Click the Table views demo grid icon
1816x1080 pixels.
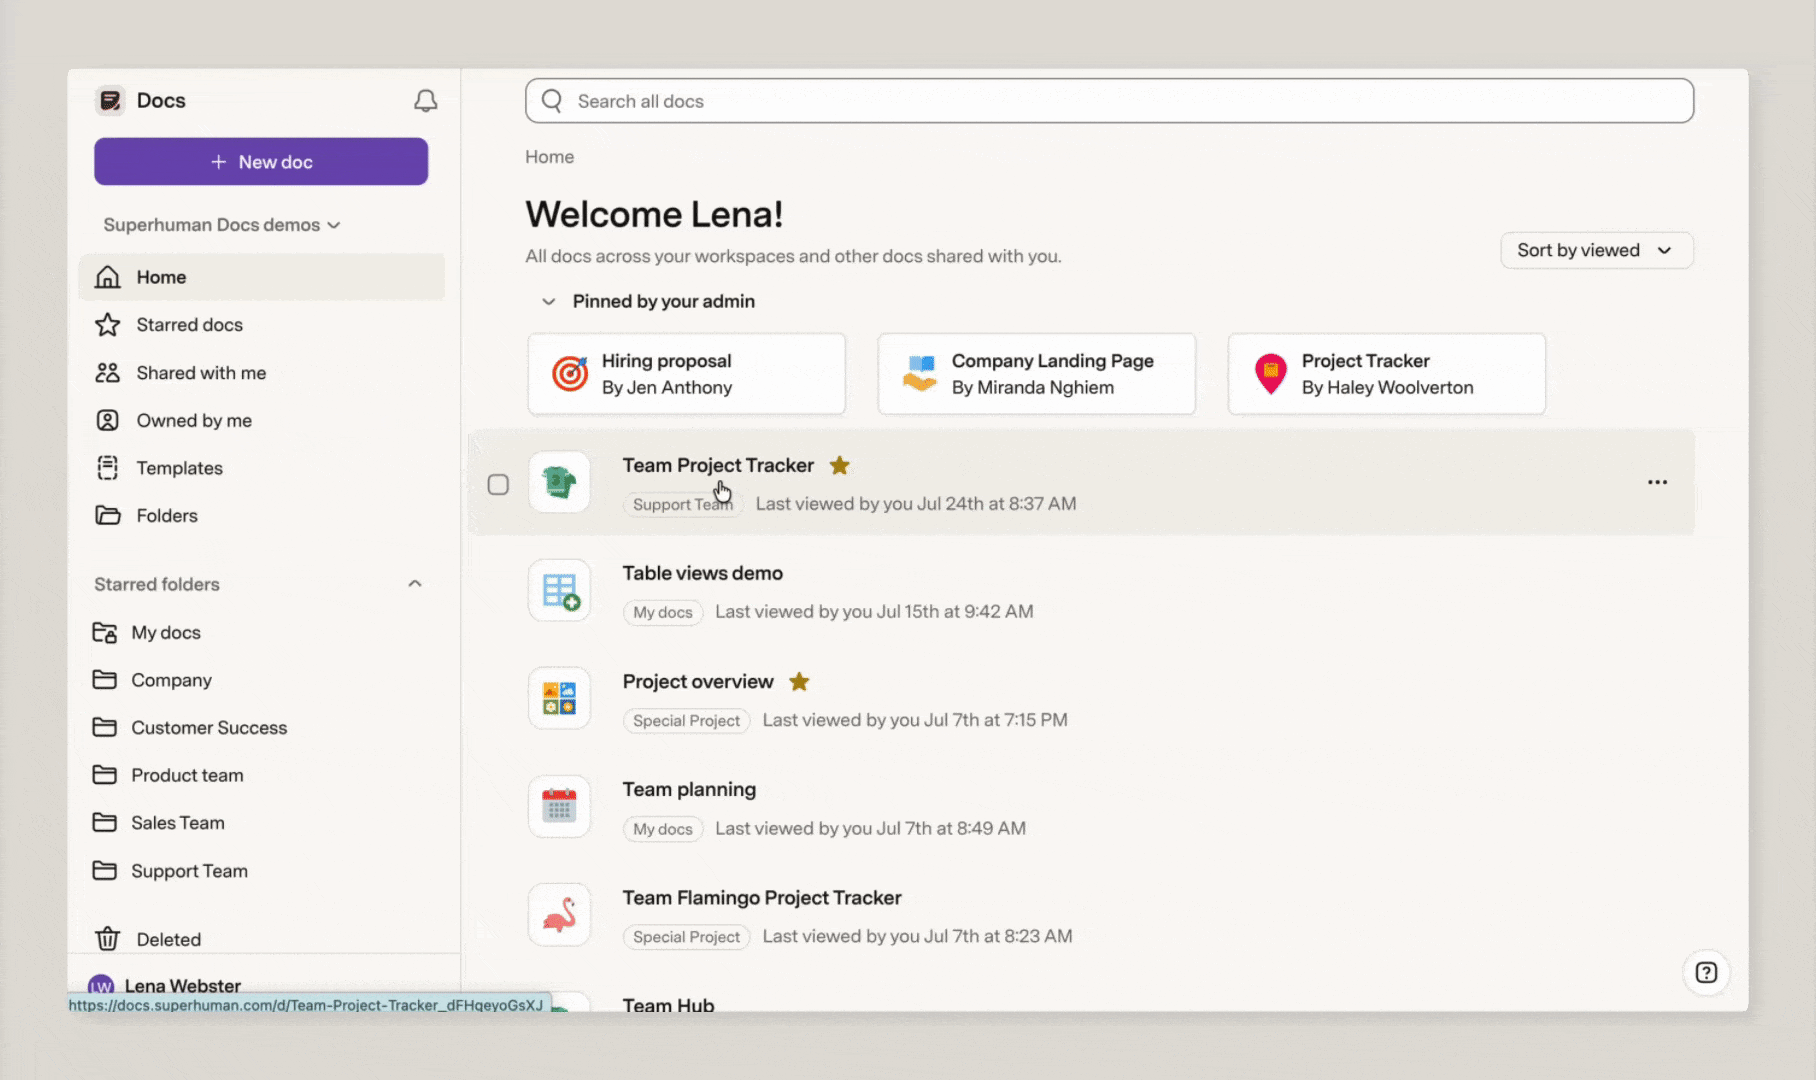coord(559,590)
